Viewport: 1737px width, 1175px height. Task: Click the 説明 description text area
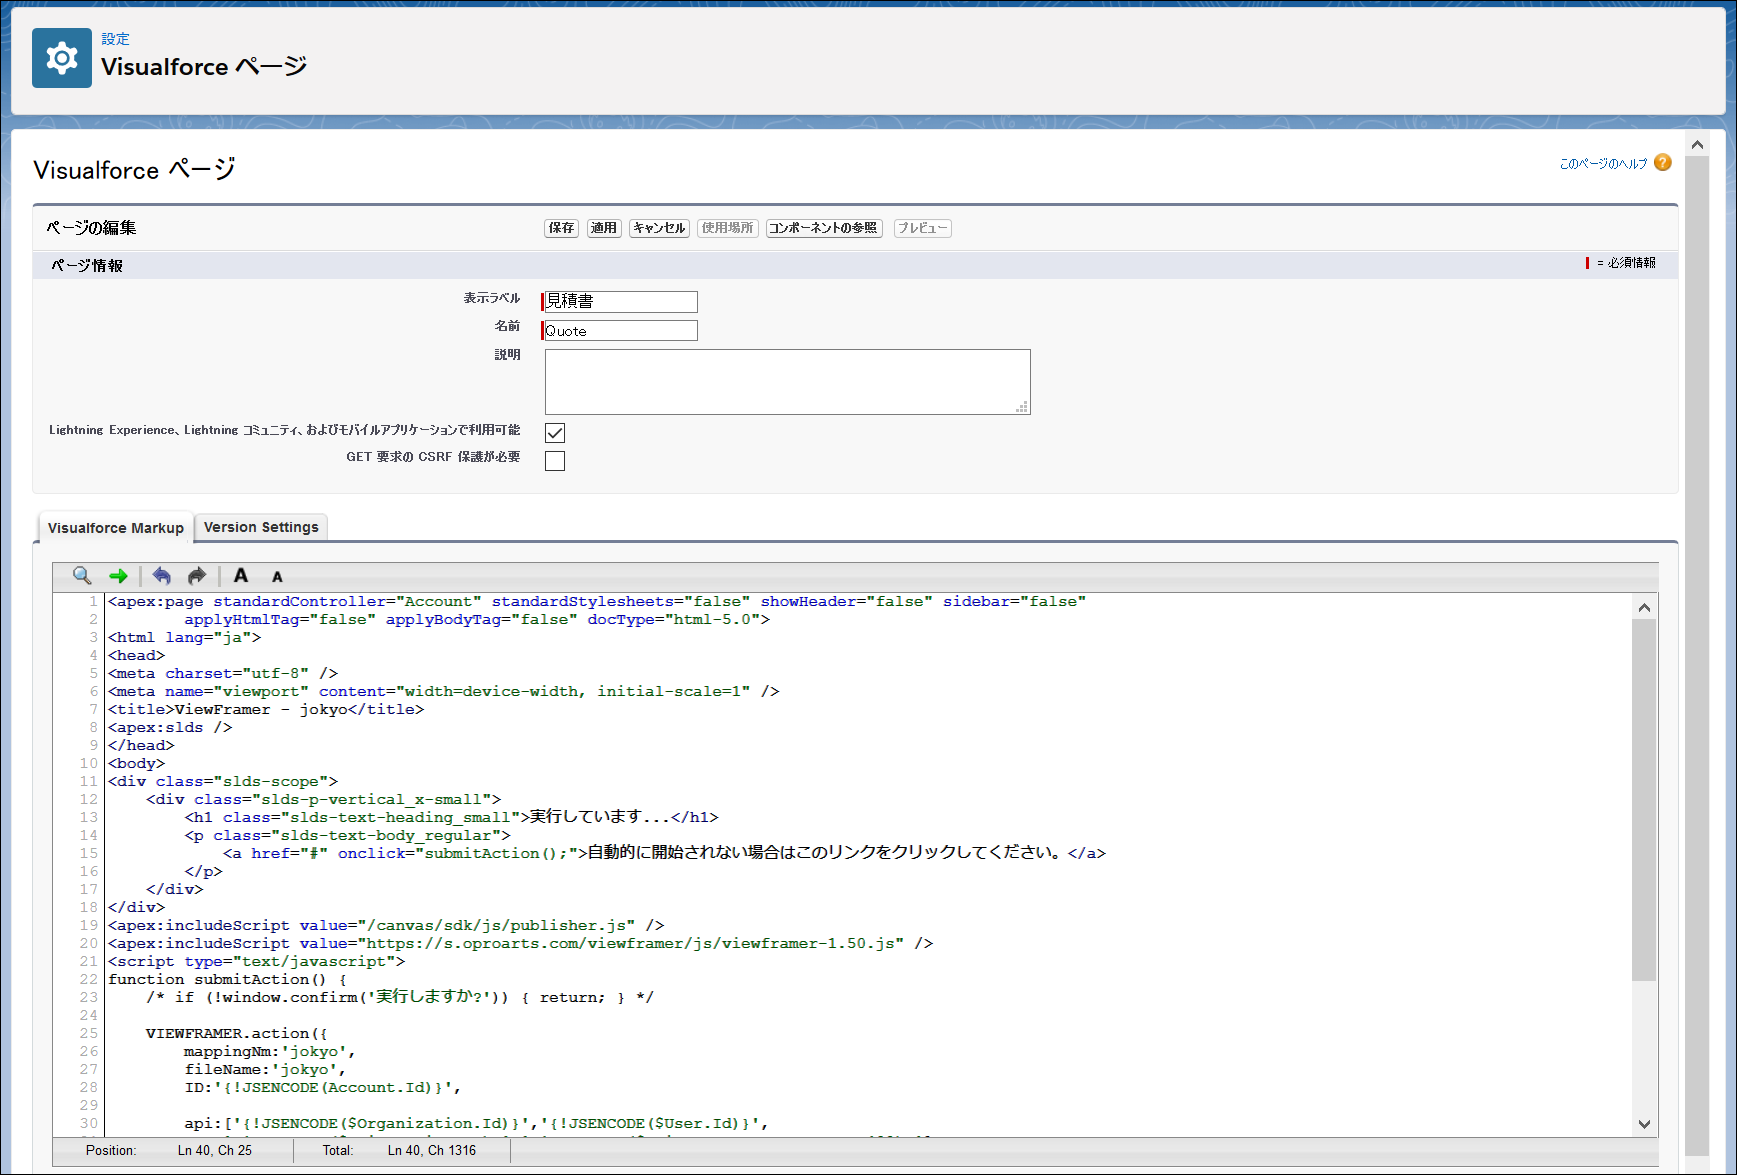click(x=787, y=382)
